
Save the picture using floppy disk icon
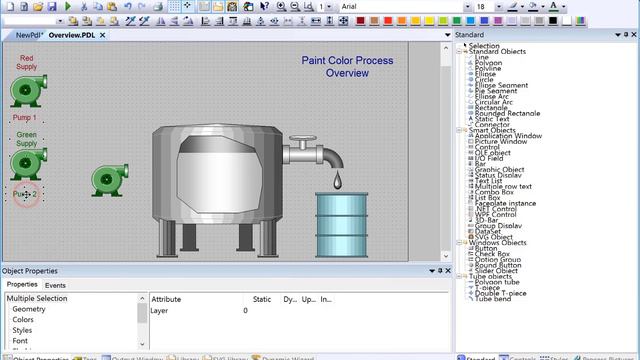[x=52, y=7]
